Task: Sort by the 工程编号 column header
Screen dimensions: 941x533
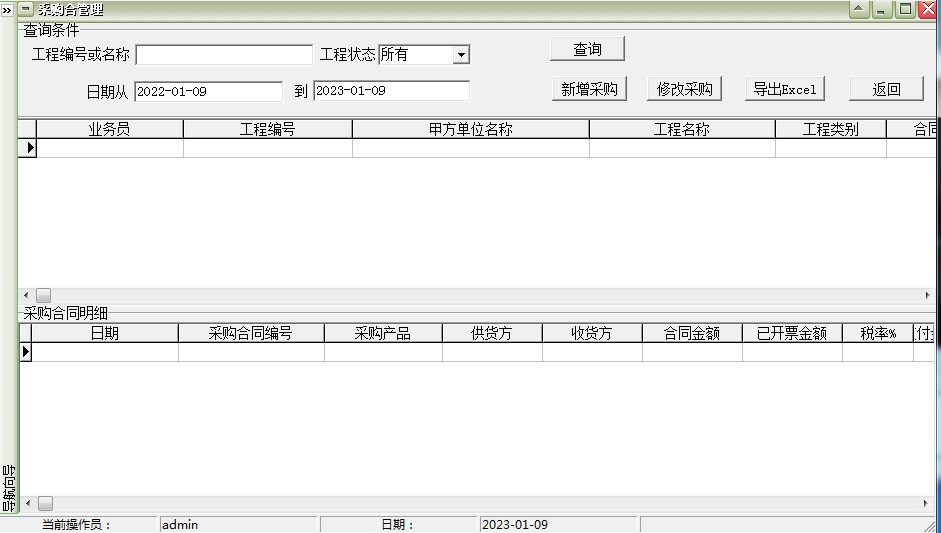Action: 268,129
